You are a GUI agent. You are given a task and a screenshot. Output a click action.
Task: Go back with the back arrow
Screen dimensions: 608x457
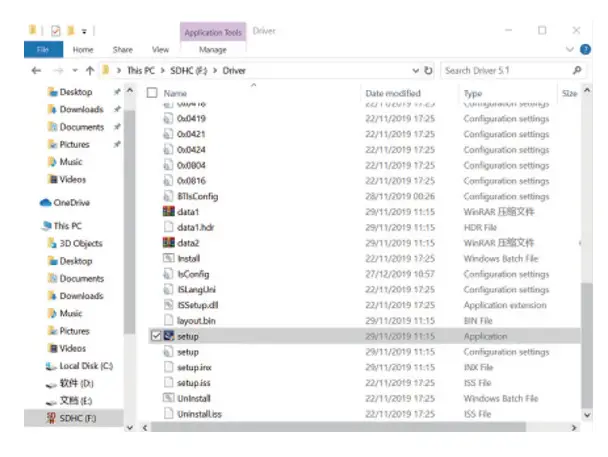pos(36,71)
